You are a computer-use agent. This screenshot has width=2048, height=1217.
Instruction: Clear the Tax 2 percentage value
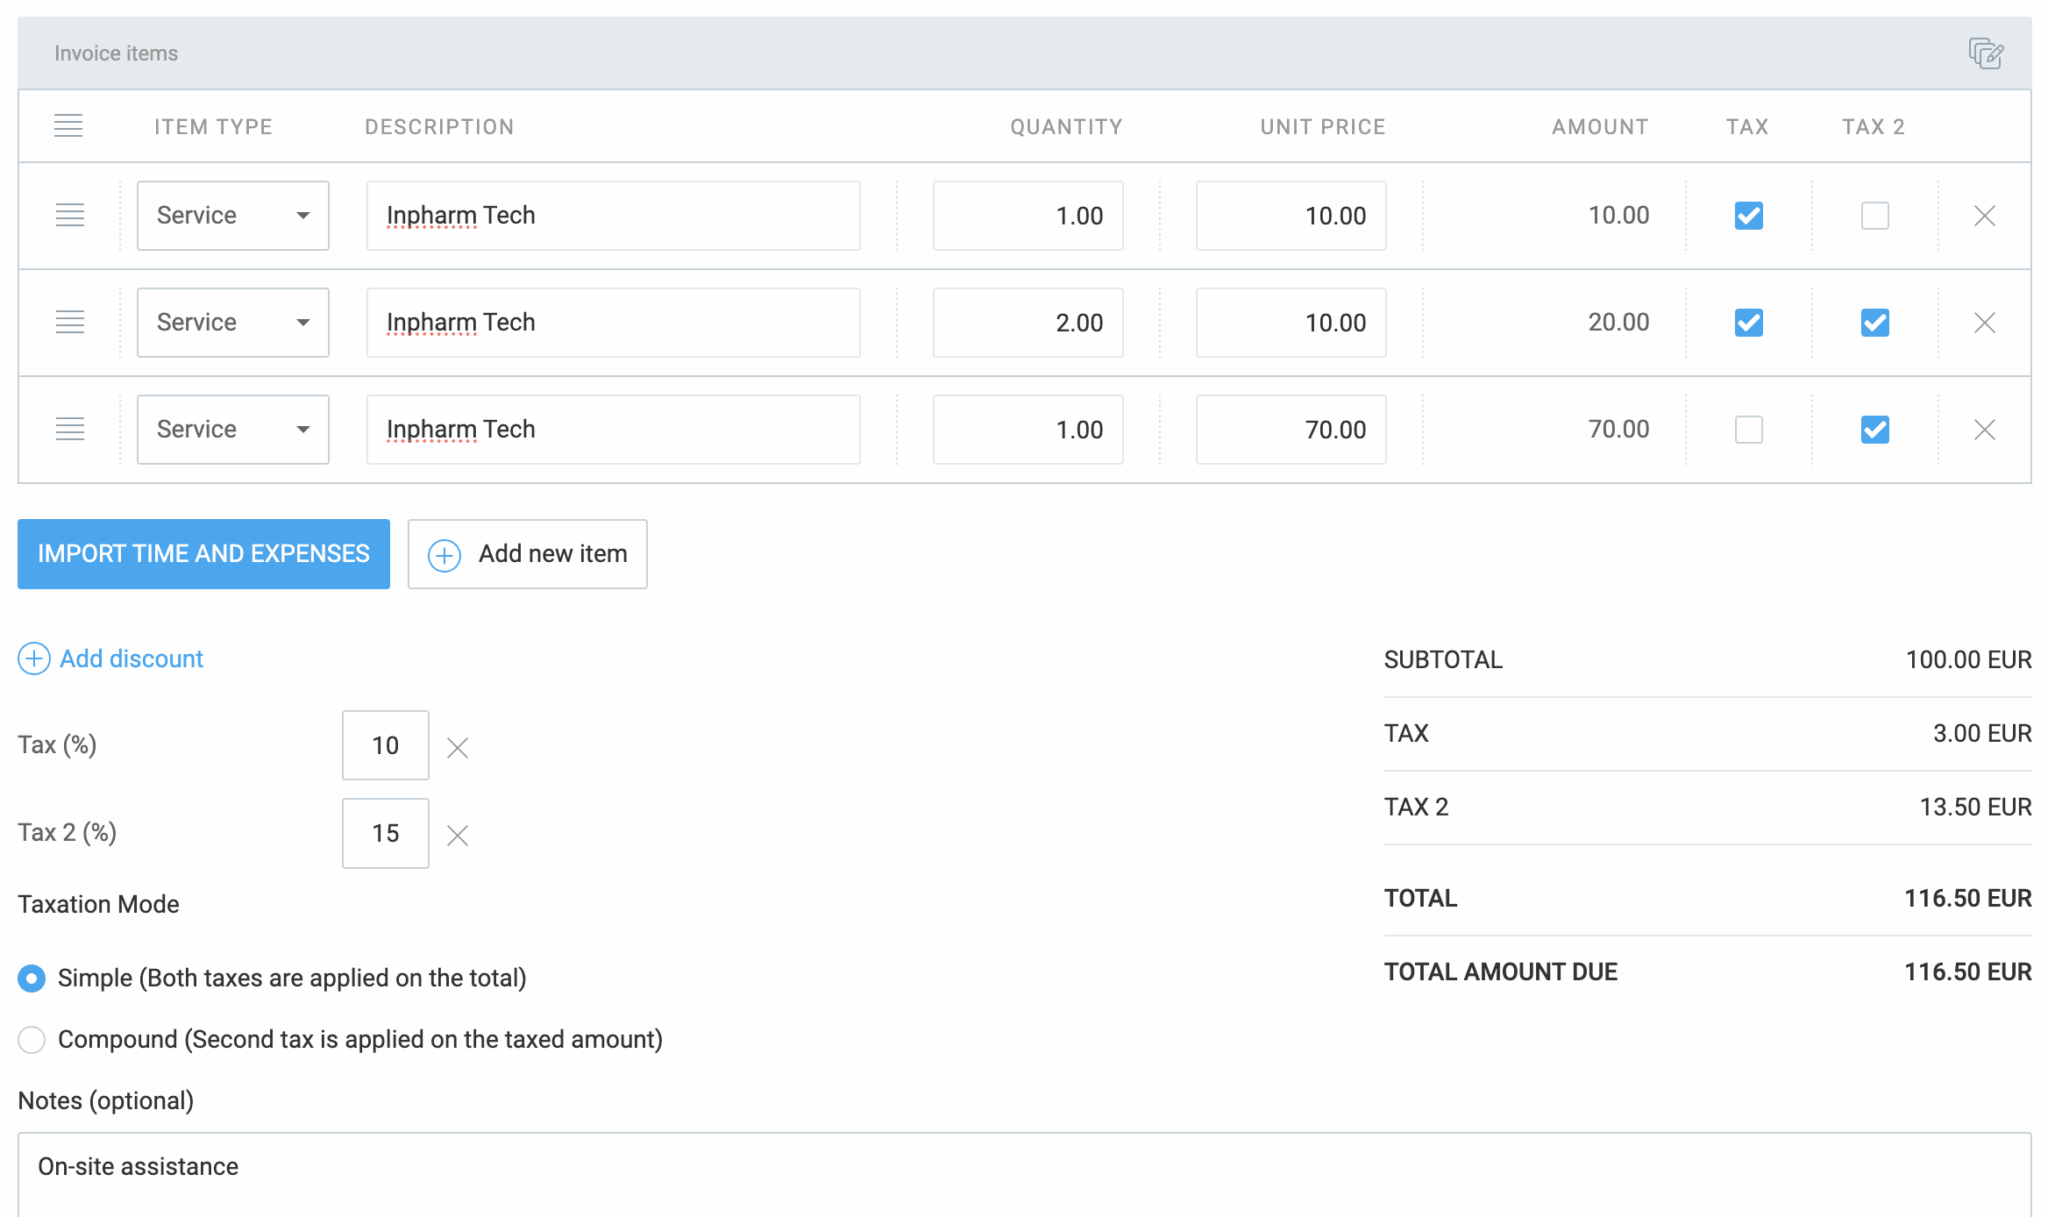pyautogui.click(x=457, y=834)
